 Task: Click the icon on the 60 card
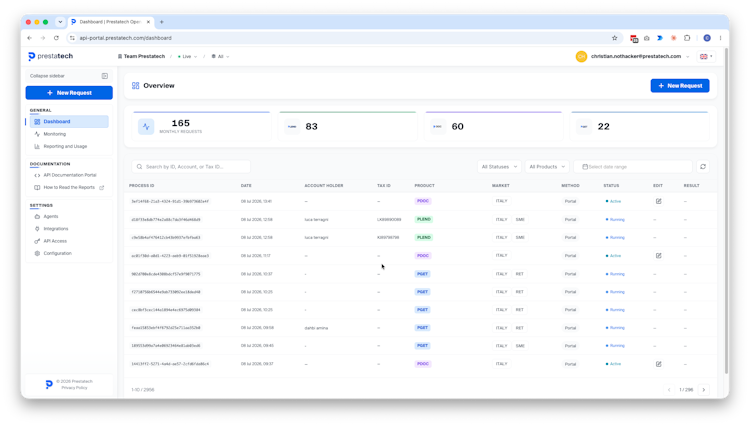[x=438, y=127]
